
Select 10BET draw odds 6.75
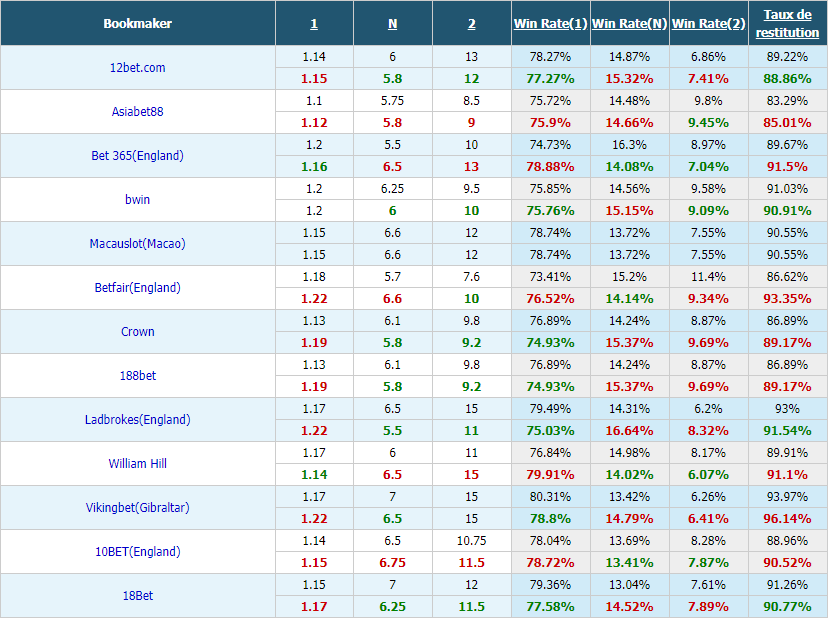coord(392,563)
